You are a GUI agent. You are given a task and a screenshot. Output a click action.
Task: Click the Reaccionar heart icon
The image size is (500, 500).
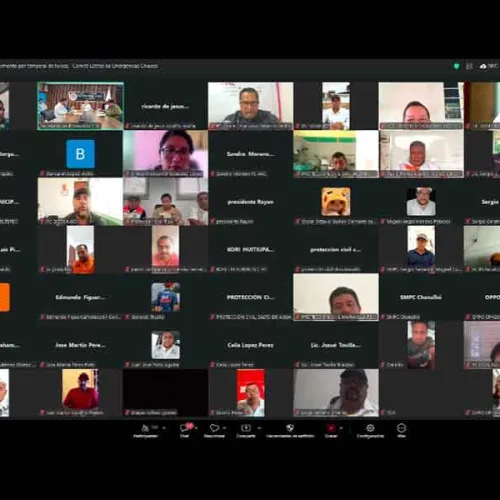[214, 428]
